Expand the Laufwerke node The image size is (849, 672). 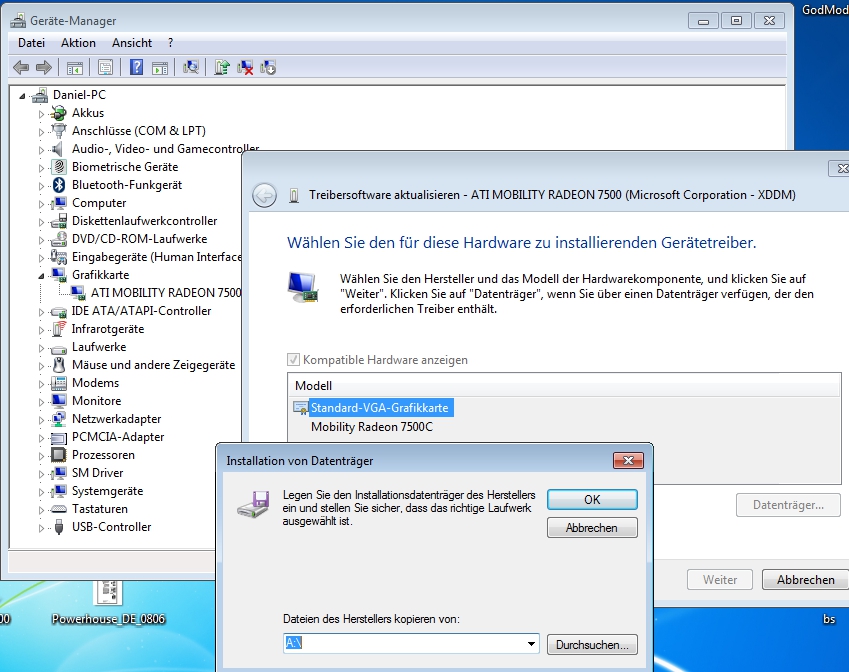(x=41, y=348)
